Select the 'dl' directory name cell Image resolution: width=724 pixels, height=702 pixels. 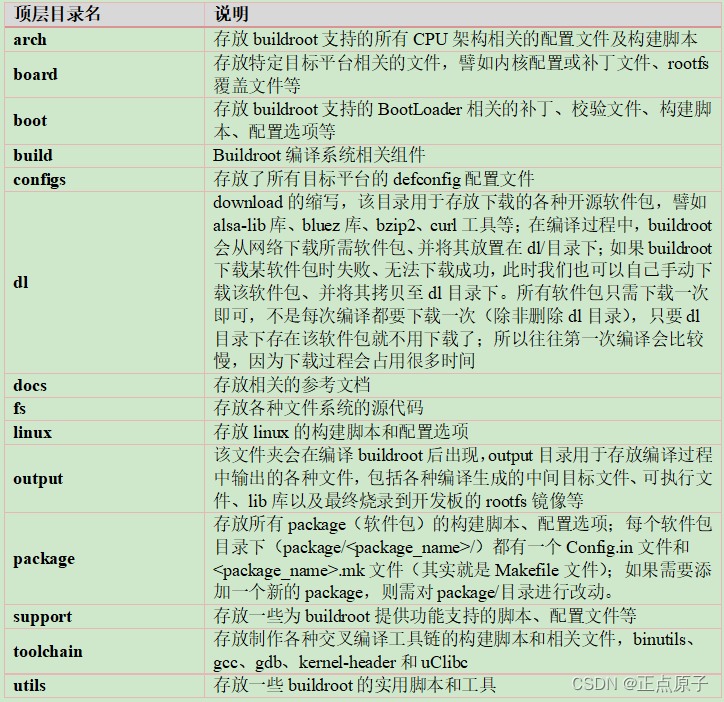(x=104, y=282)
